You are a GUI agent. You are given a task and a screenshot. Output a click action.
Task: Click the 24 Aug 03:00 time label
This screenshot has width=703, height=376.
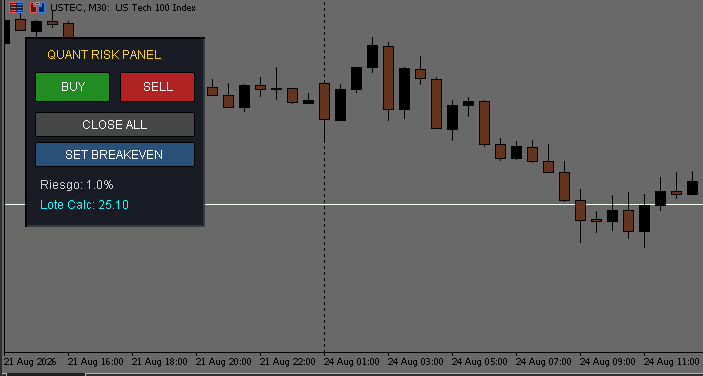416,362
